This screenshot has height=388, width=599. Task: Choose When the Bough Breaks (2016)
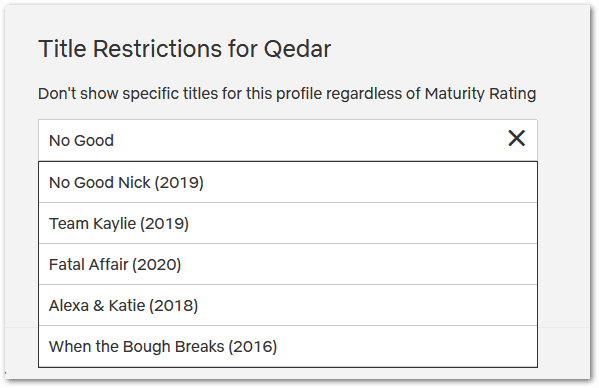(288, 346)
